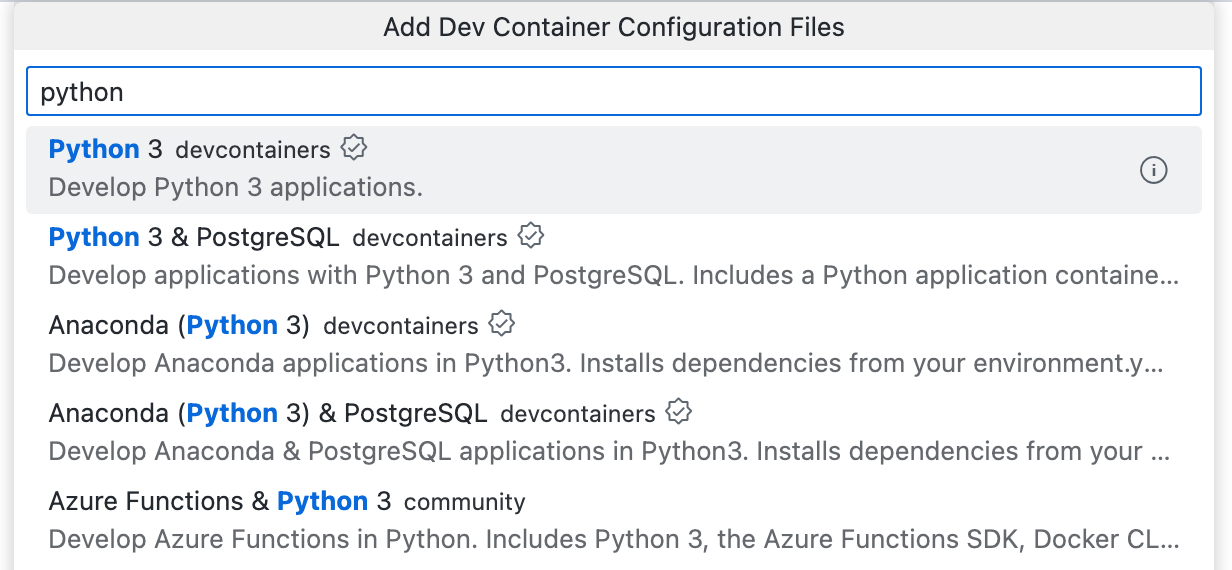Select the Python 3 template

pos(105,150)
